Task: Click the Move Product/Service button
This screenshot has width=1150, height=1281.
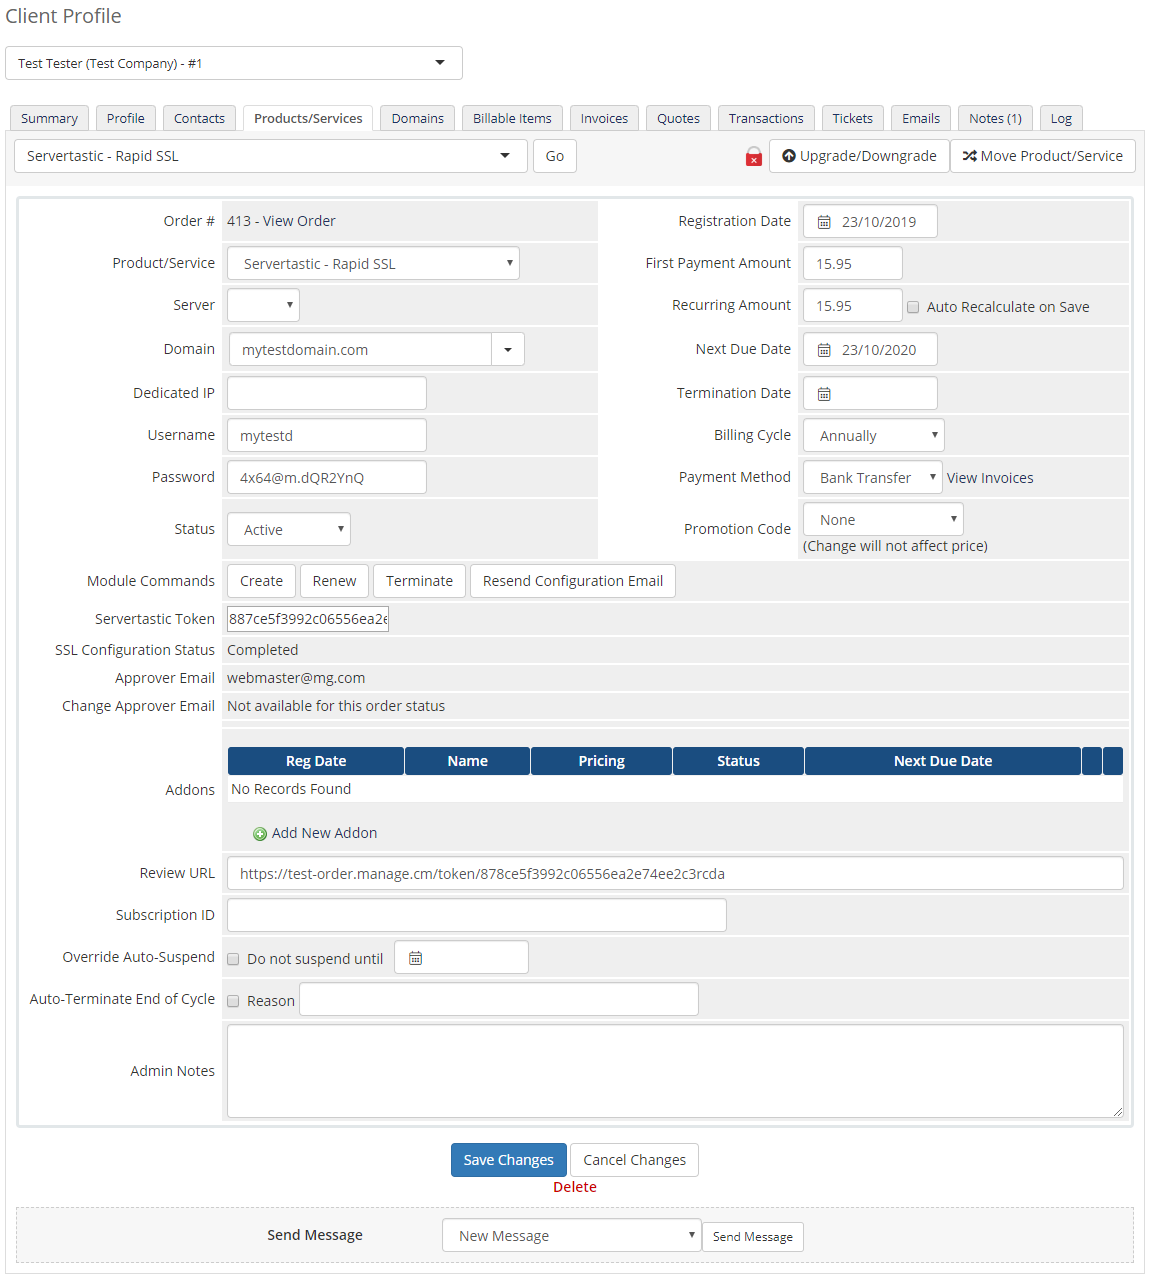Action: 1043,156
